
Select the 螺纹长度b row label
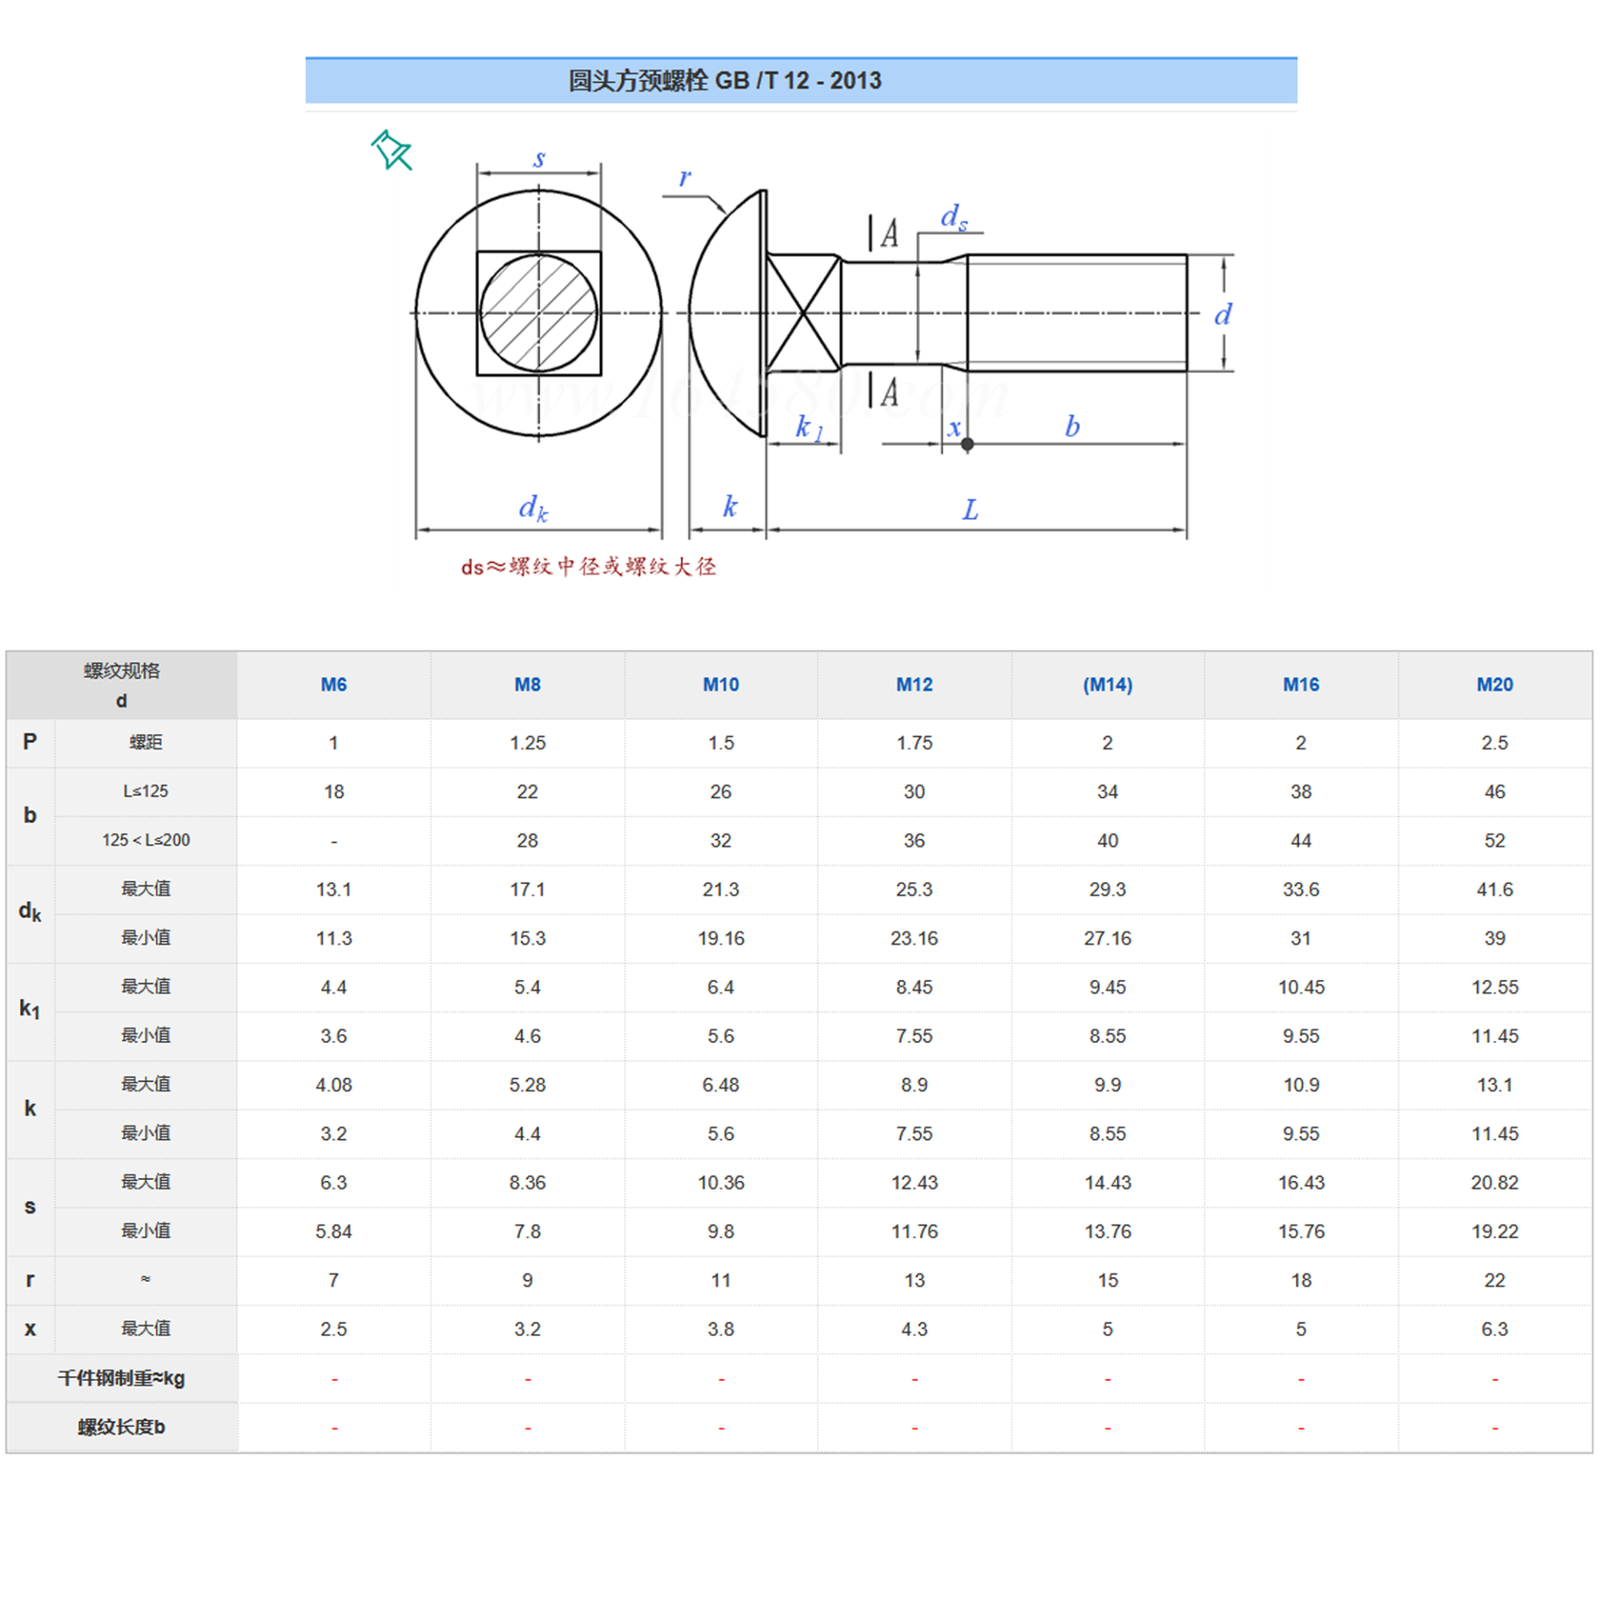click(122, 1427)
